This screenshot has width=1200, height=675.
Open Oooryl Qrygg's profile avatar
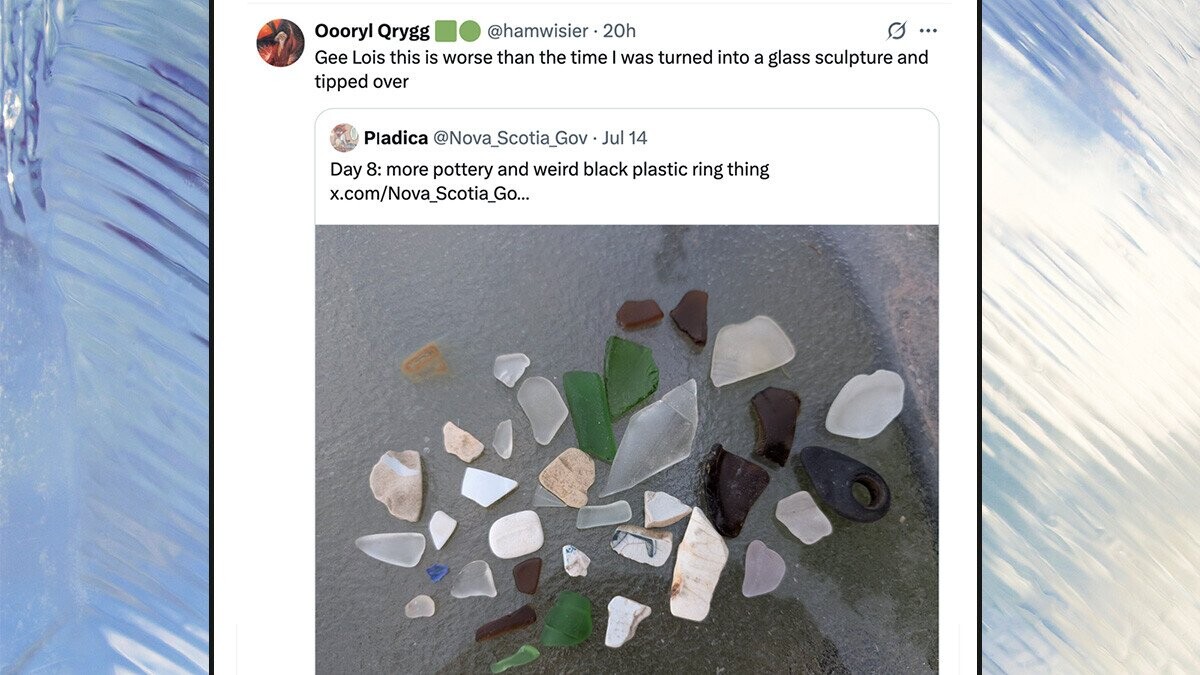280,43
